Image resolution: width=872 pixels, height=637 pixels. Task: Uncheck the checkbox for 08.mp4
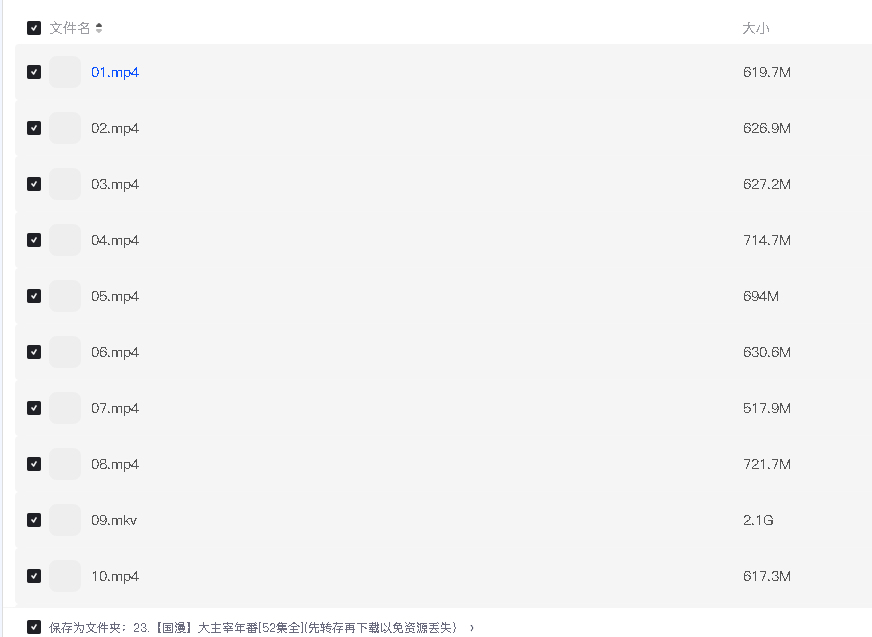pyautogui.click(x=34, y=464)
